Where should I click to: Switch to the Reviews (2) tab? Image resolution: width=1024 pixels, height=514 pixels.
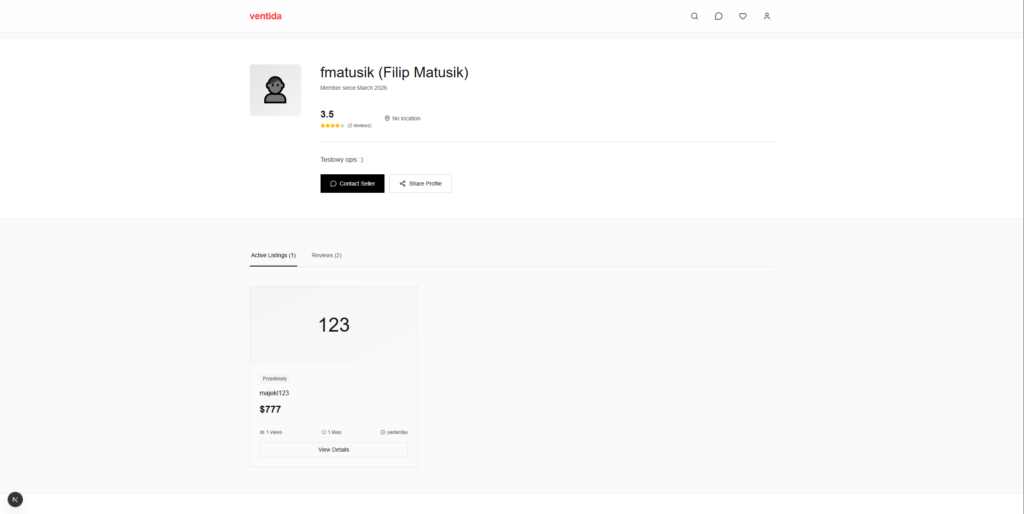pyautogui.click(x=326, y=255)
